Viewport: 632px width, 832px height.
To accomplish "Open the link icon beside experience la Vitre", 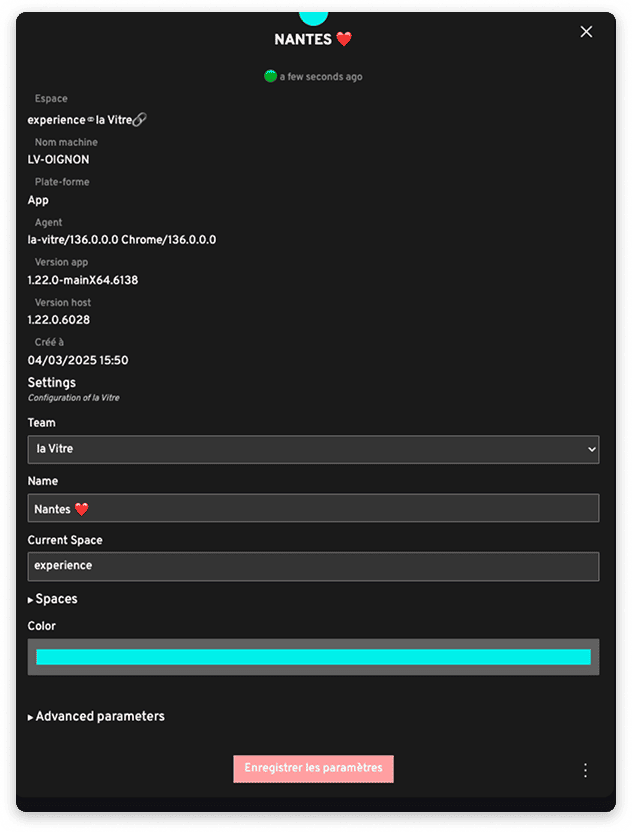I will 139,119.
